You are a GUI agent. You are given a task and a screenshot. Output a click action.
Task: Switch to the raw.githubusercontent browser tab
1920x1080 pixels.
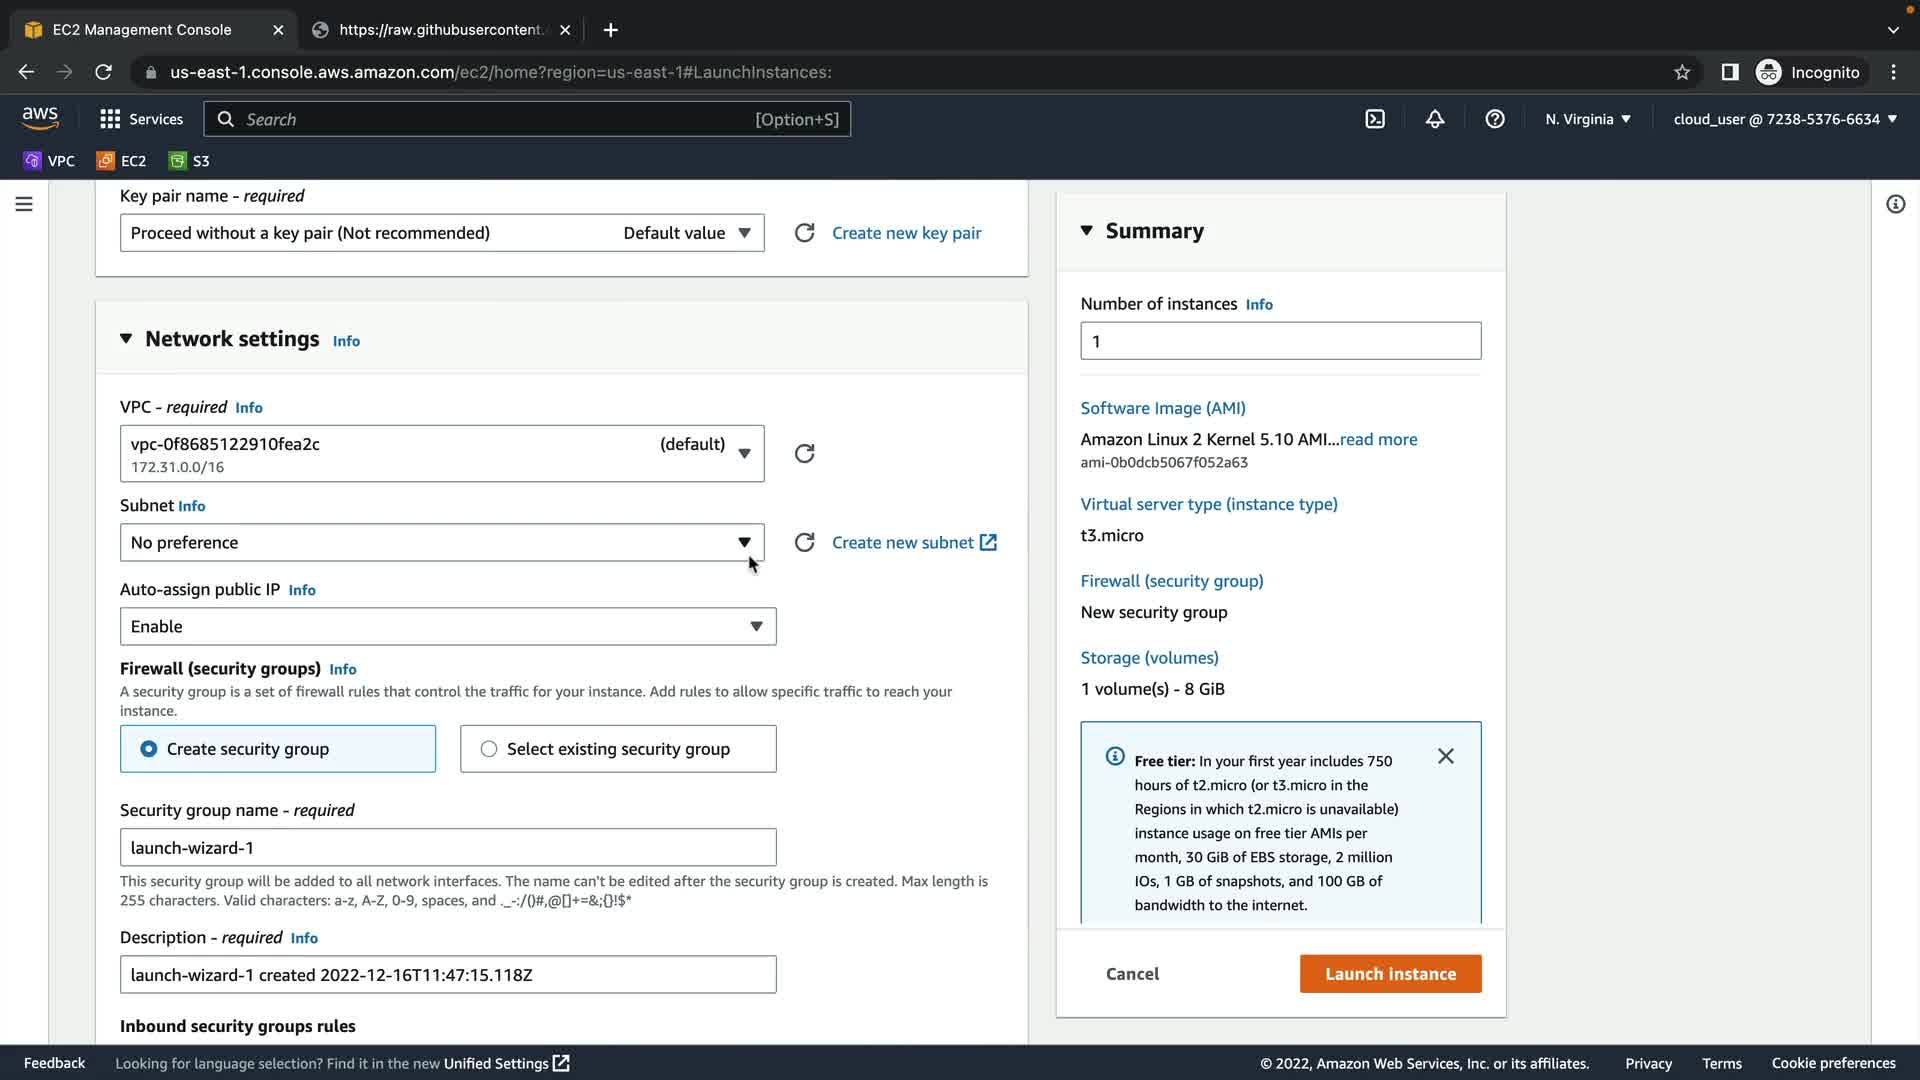[x=440, y=30]
